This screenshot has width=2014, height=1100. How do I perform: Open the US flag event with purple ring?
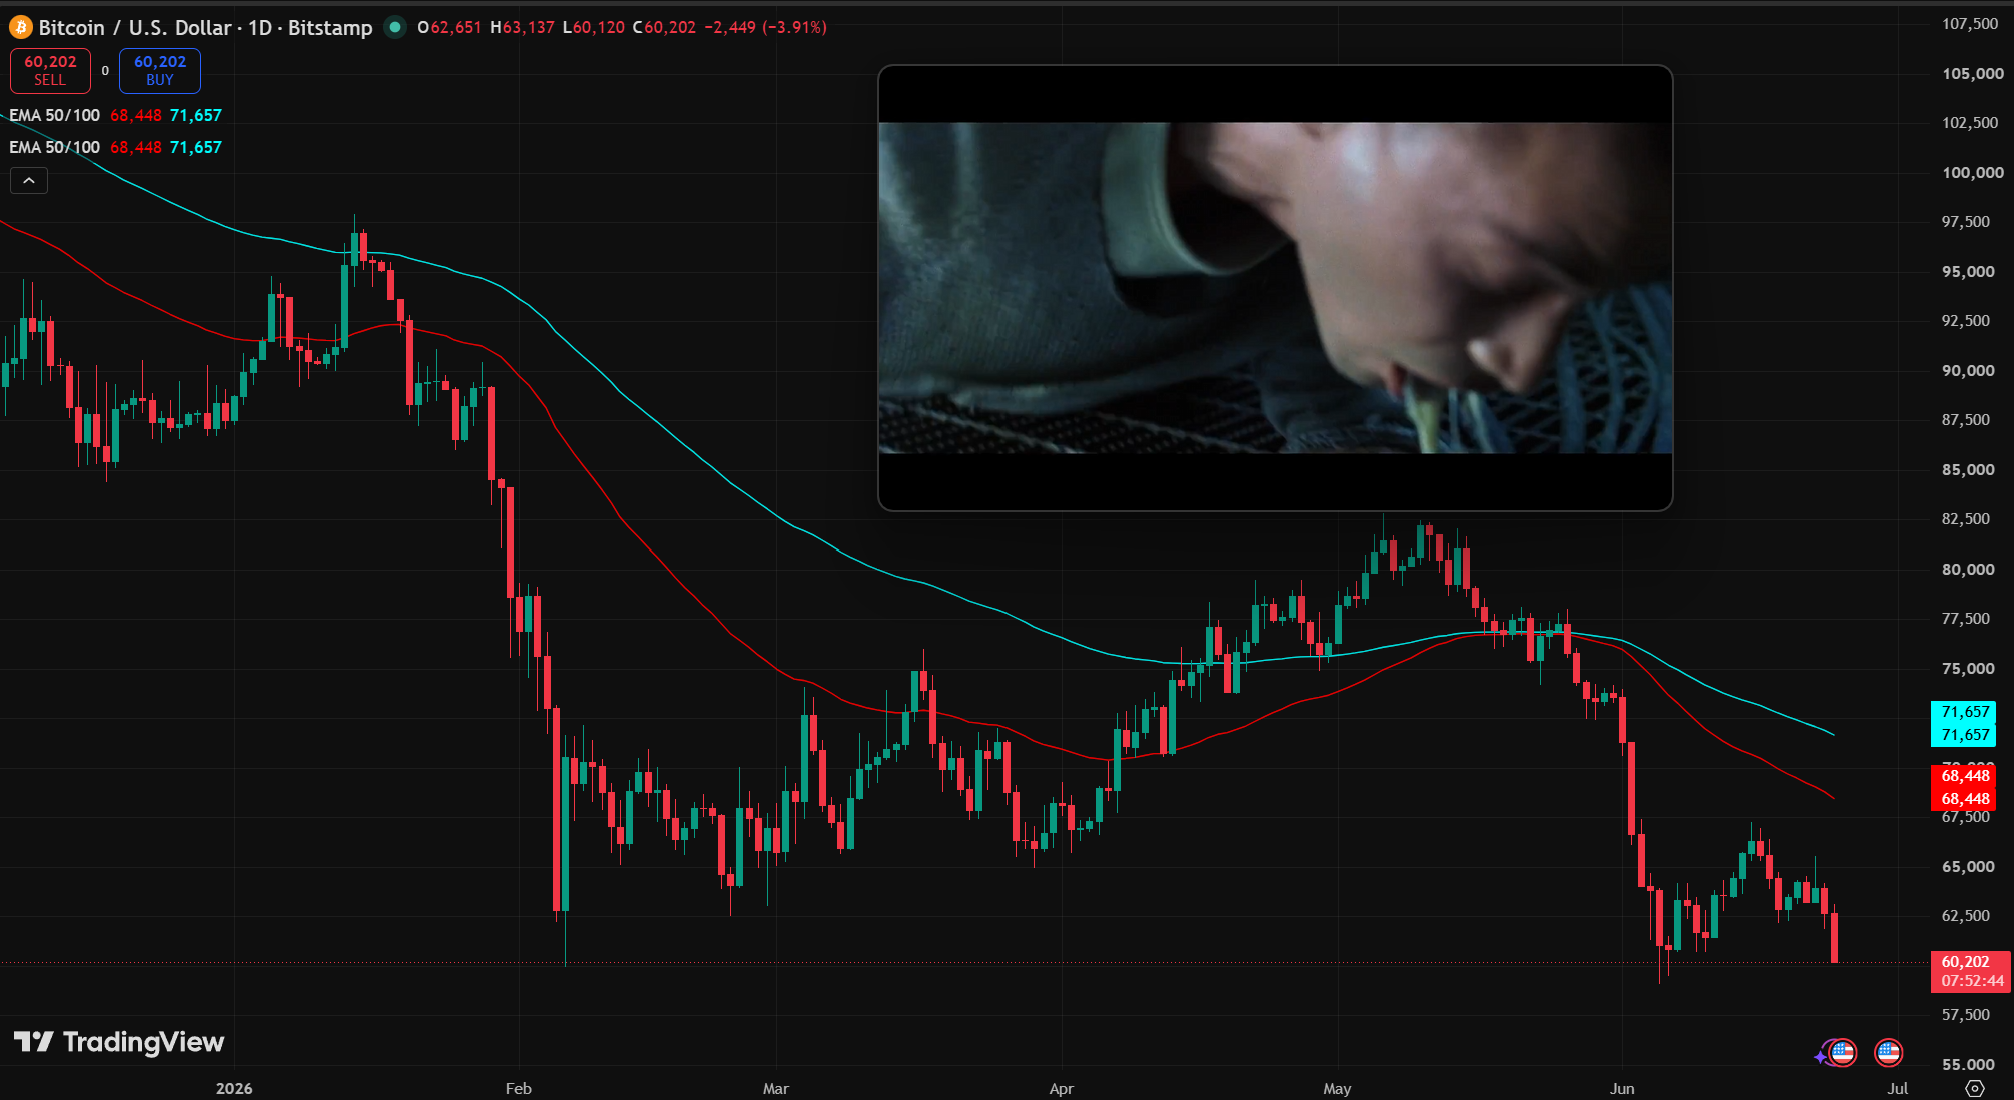pyautogui.click(x=1843, y=1053)
